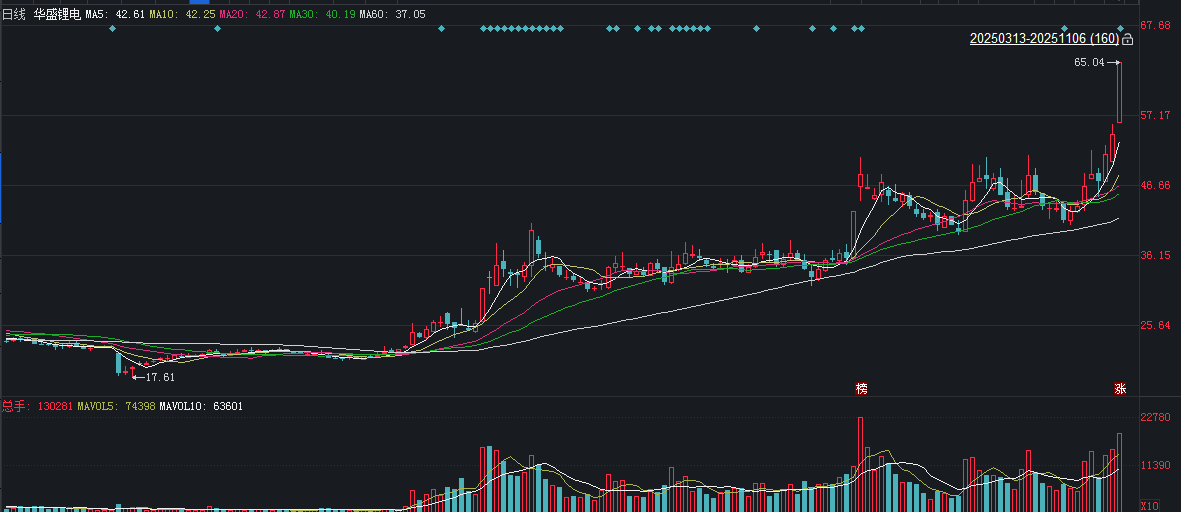The image size is (1181, 512).
Task: Click the red 榜 marker icon
Action: [x=861, y=388]
